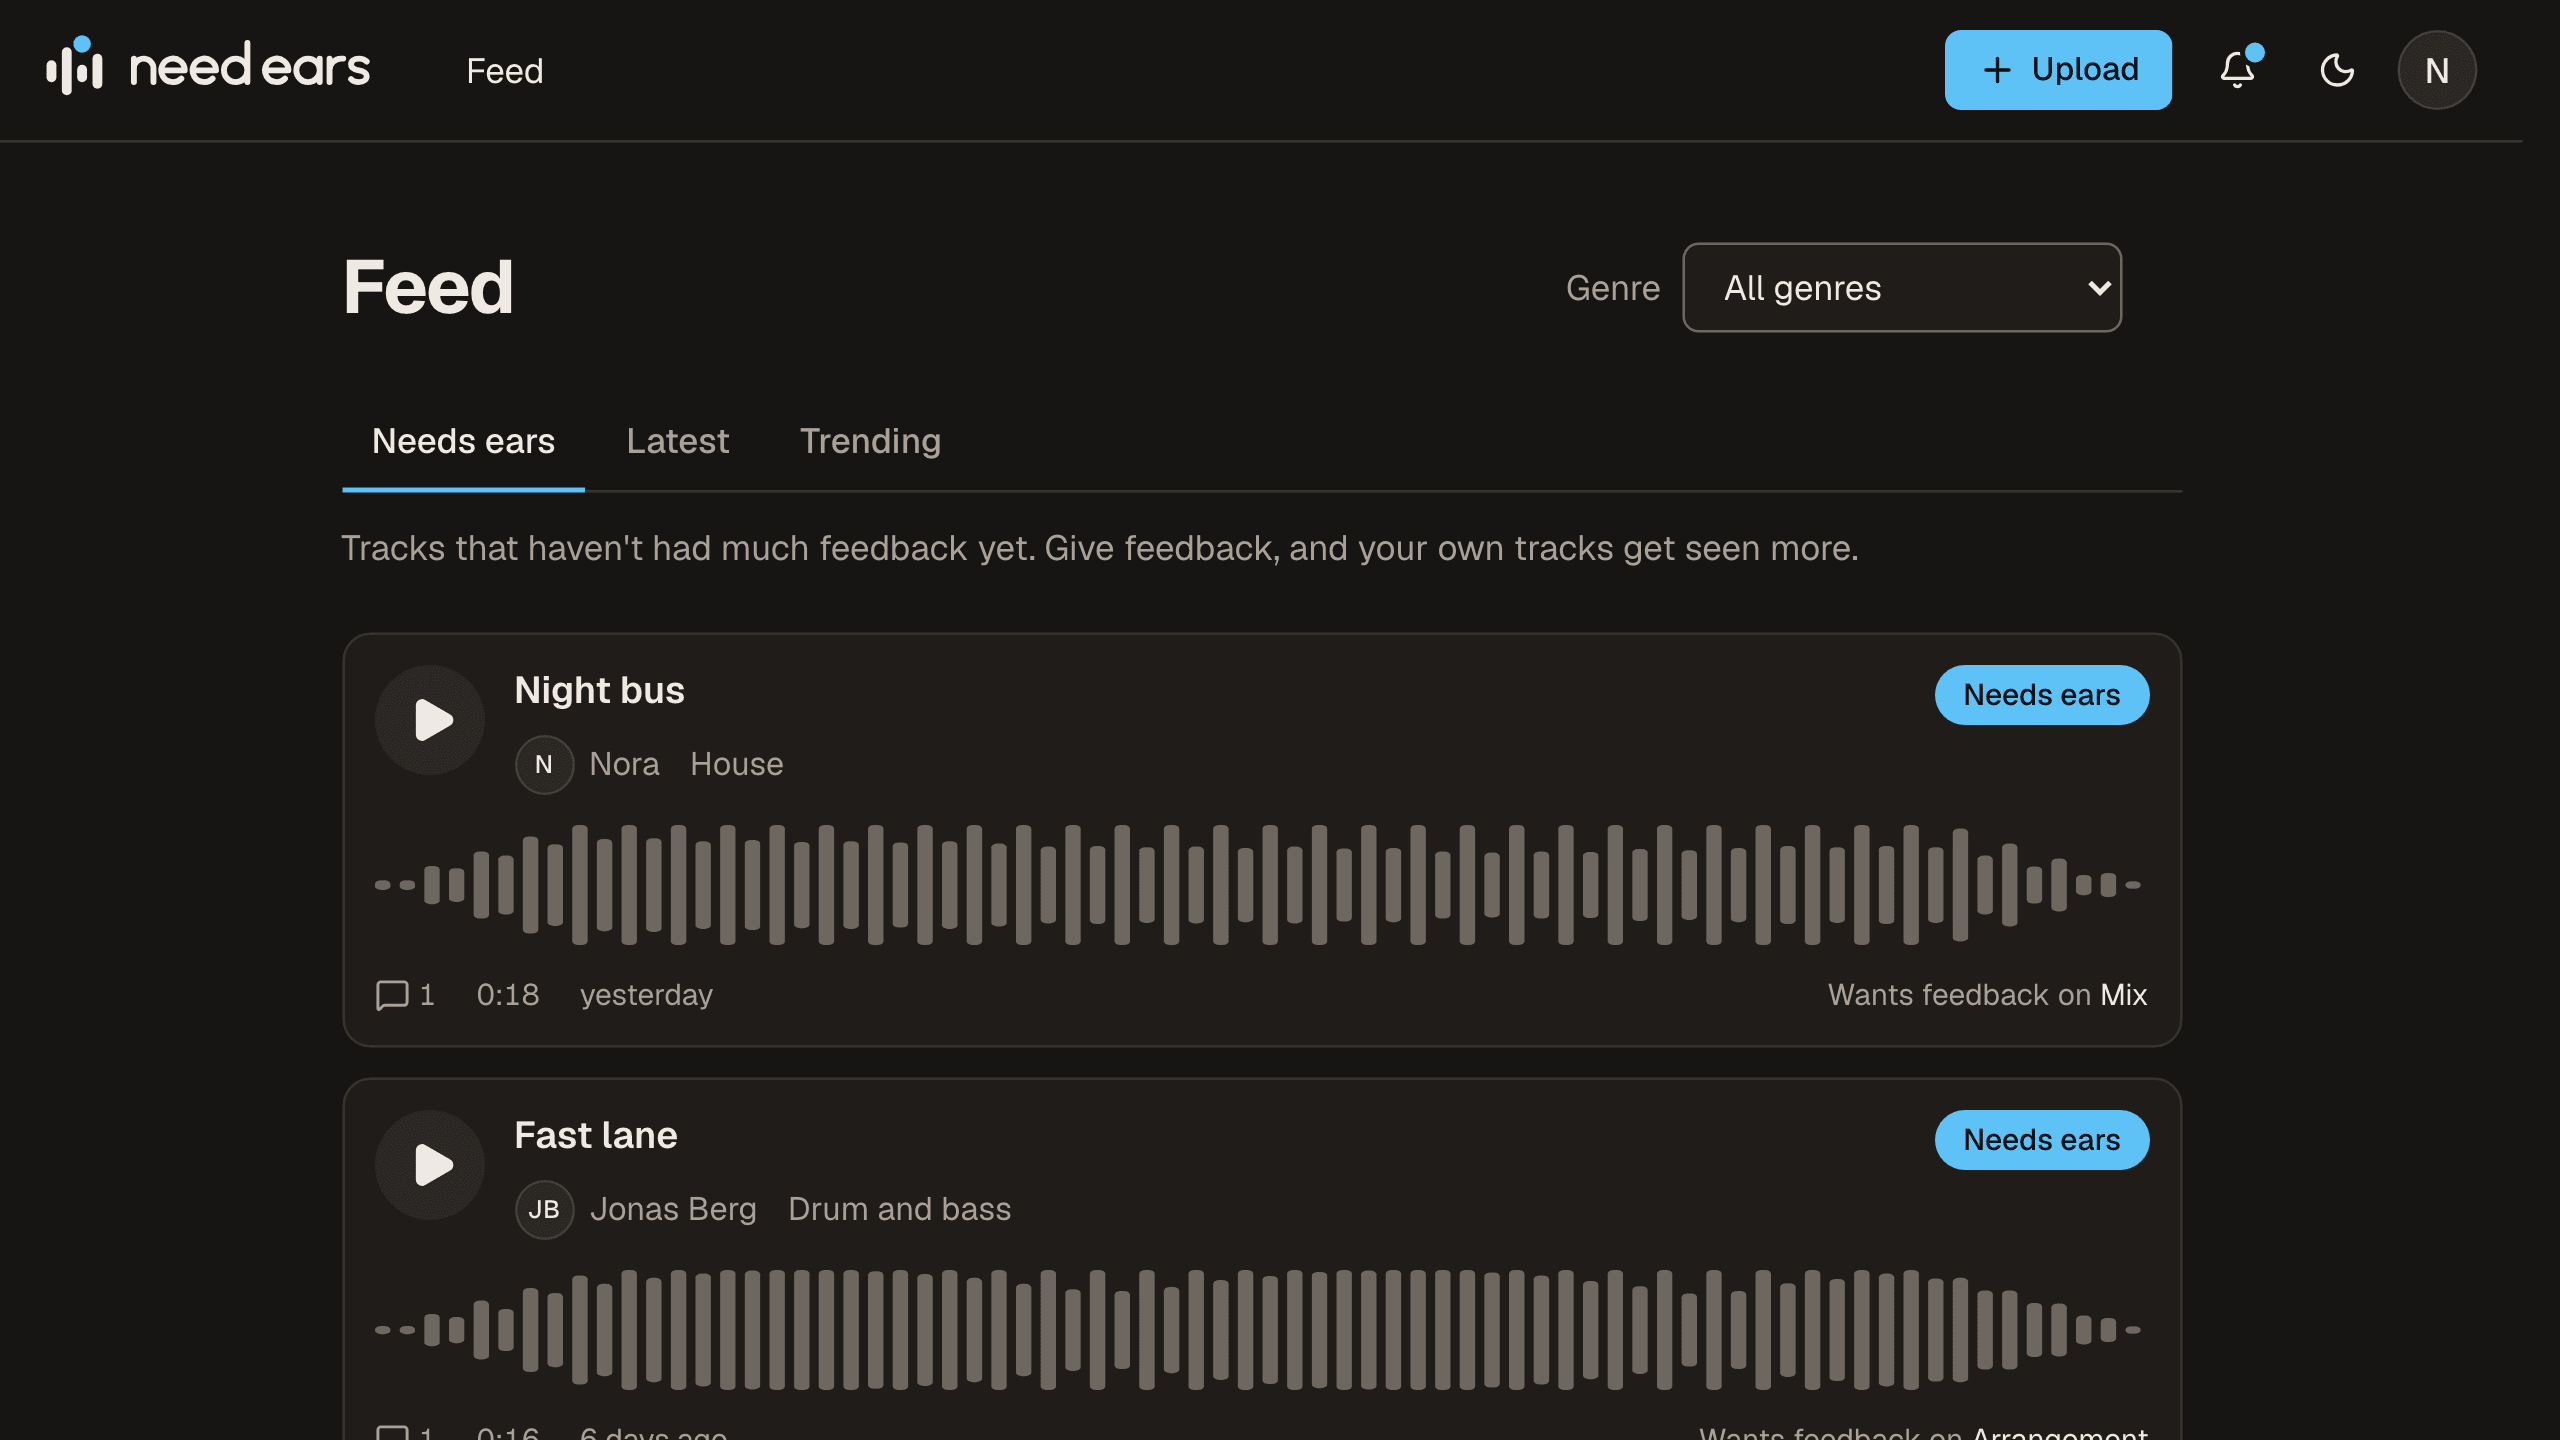Open the N user avatar menu
The height and width of the screenshot is (1440, 2560).
point(2437,70)
